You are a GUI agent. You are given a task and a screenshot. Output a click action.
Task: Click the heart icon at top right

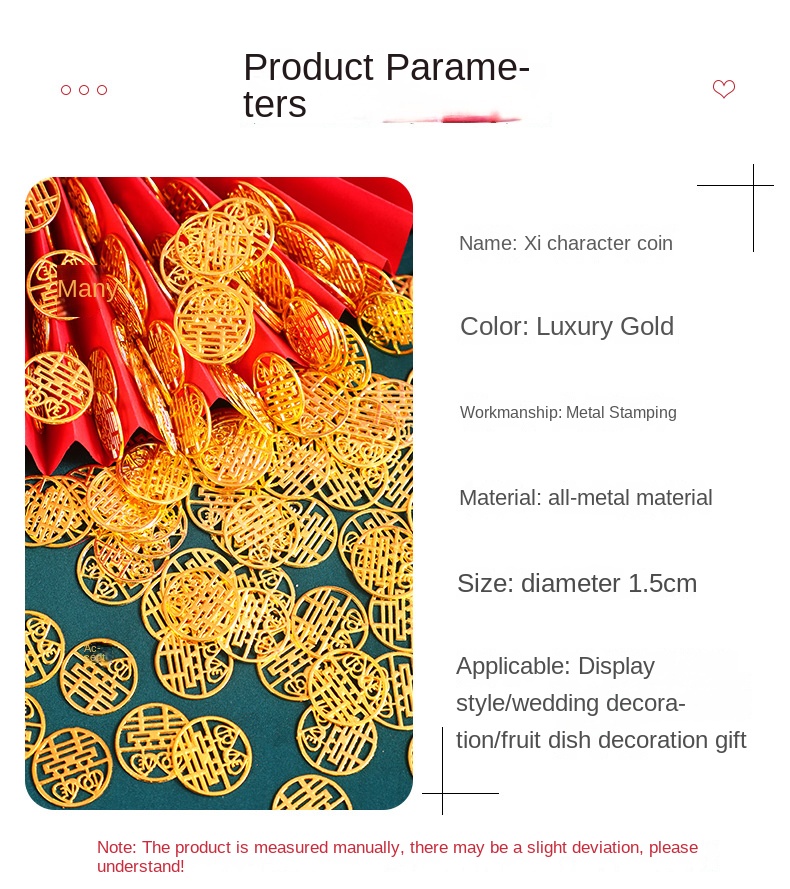pos(724,89)
